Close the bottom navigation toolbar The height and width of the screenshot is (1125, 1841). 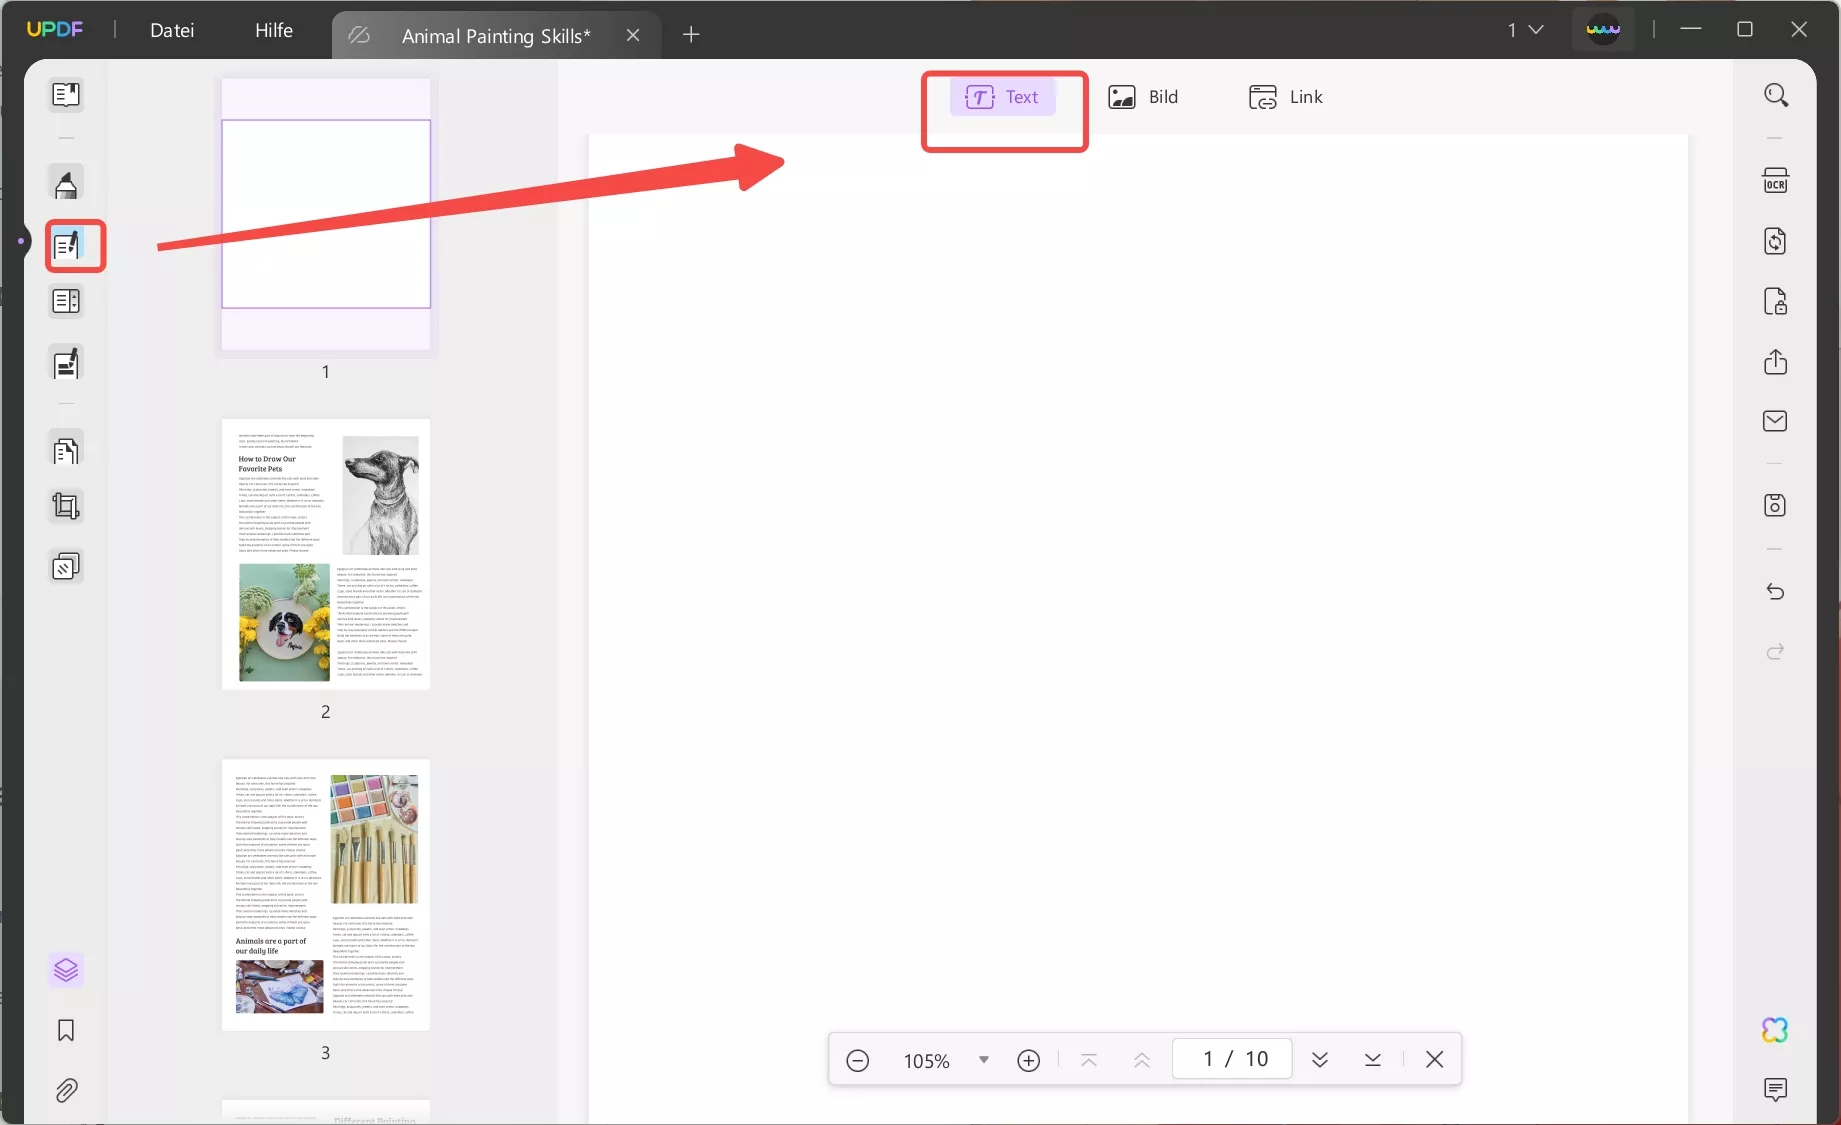[1435, 1060]
